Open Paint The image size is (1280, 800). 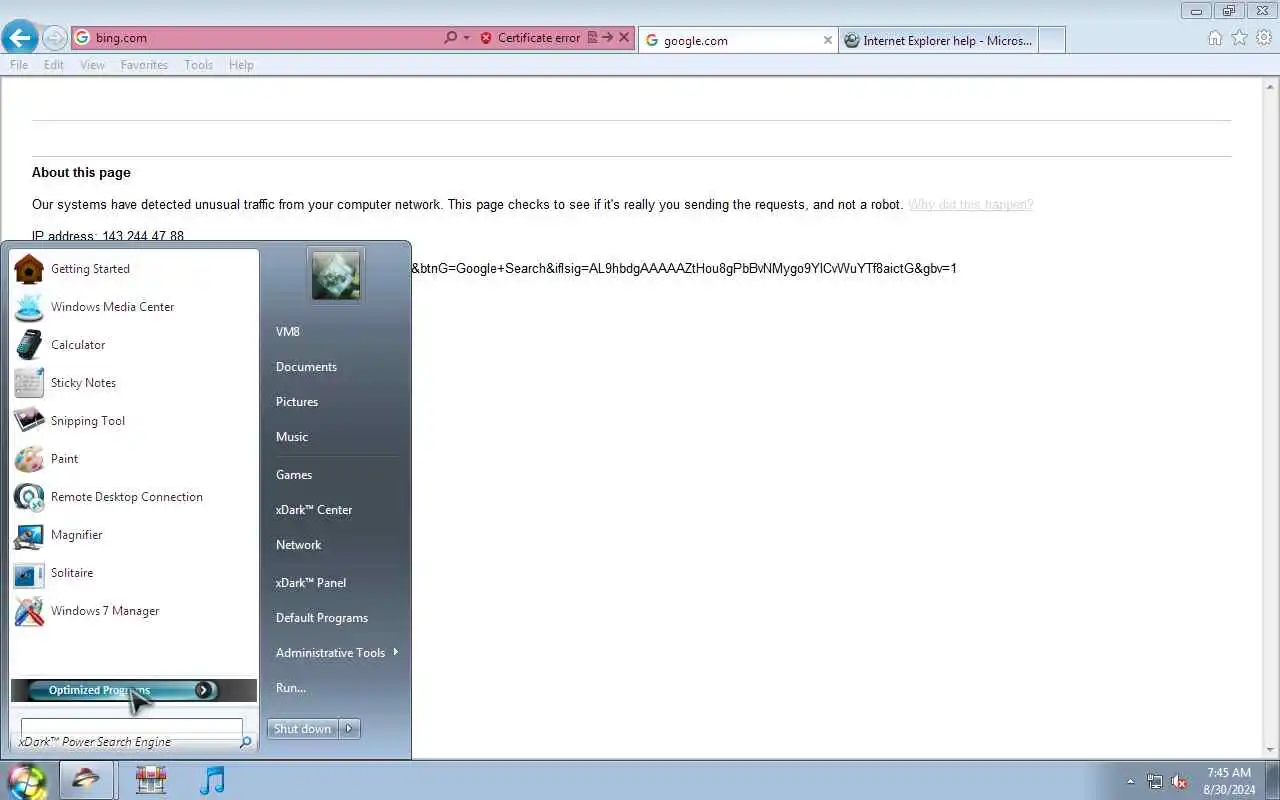[133, 459]
